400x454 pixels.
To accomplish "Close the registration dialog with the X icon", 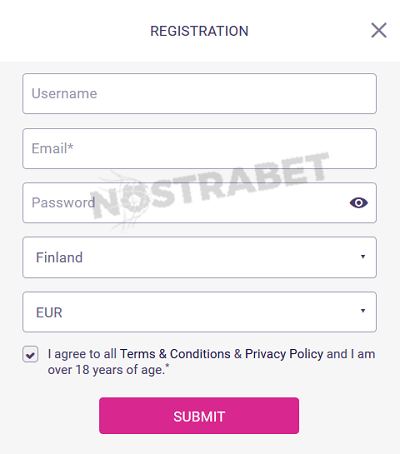I will coord(379,30).
